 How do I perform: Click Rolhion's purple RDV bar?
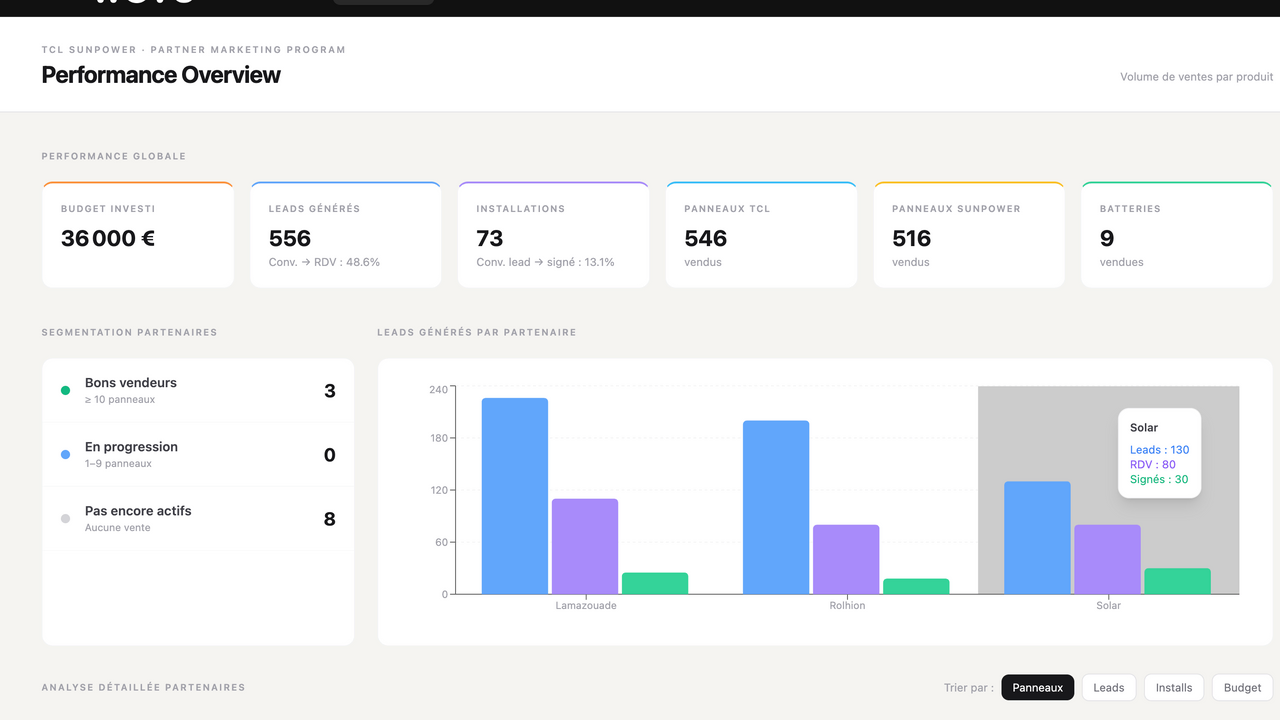(x=846, y=559)
